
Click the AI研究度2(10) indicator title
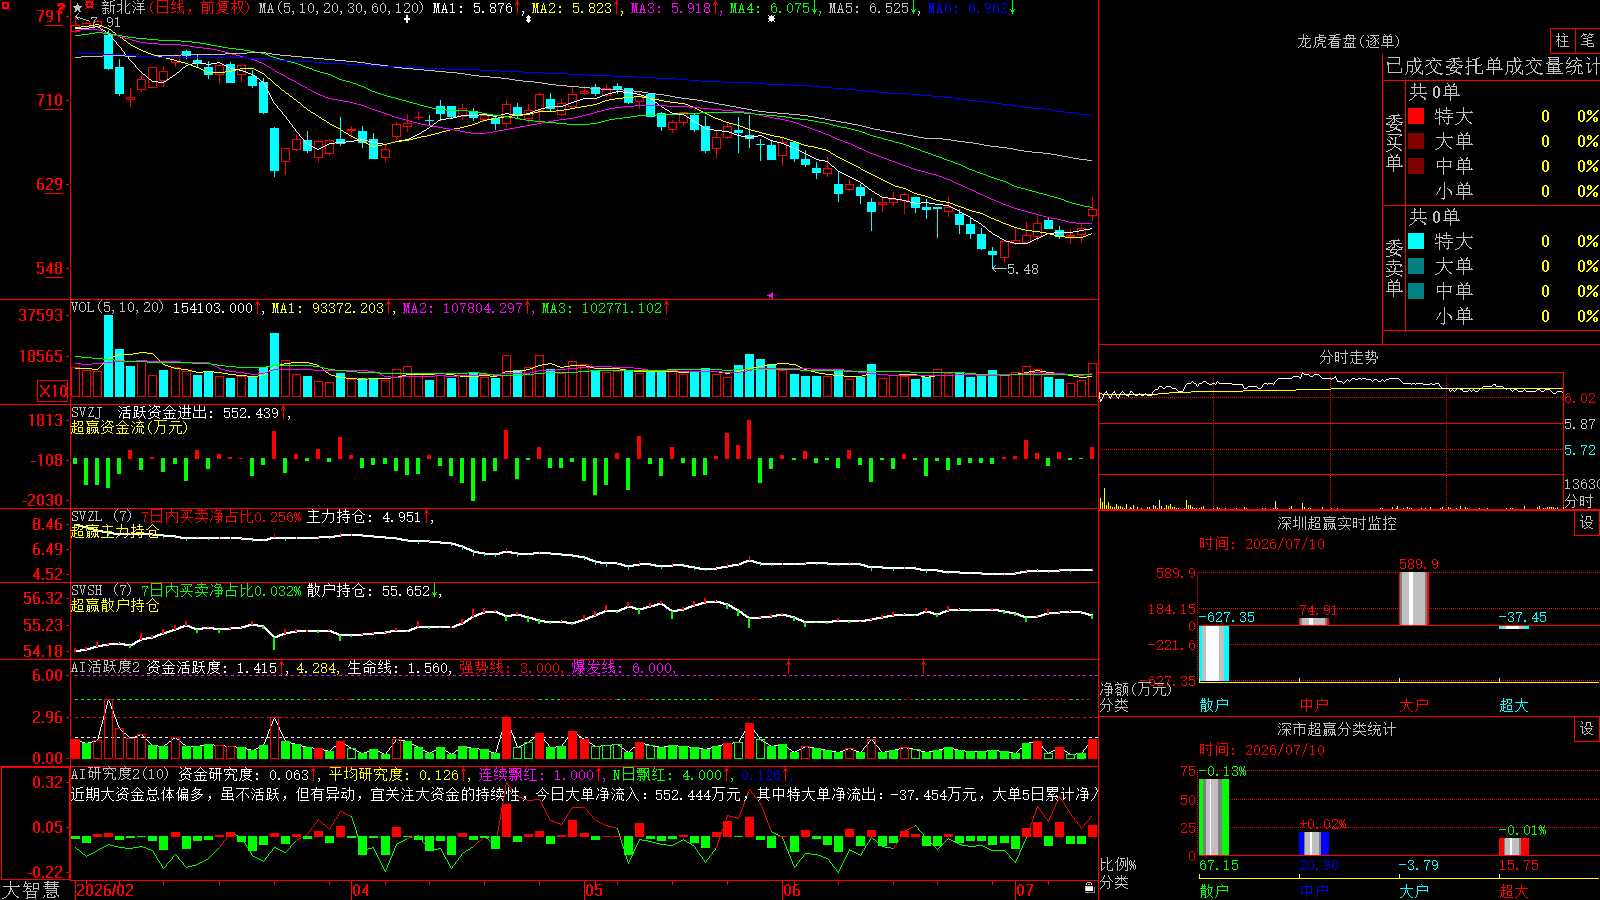121,774
